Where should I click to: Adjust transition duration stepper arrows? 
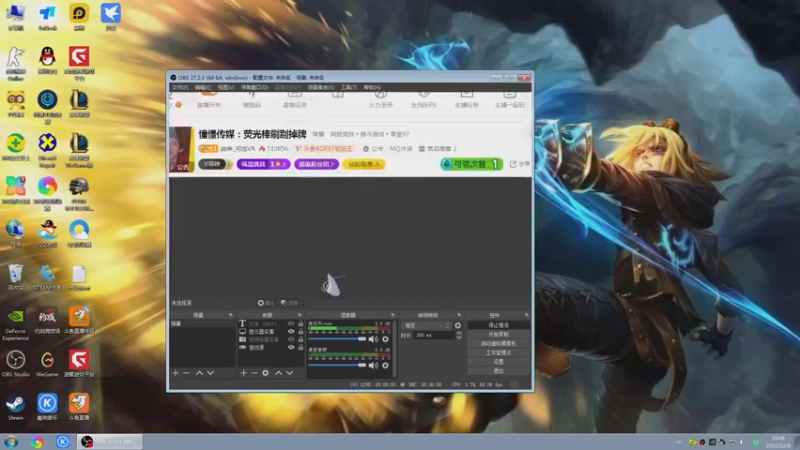pyautogui.click(x=459, y=335)
